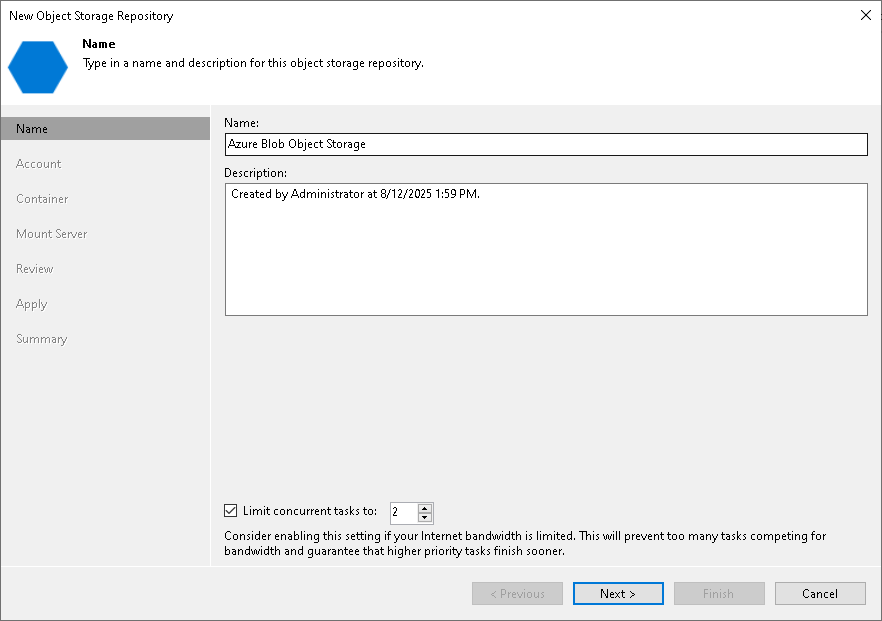882x621 pixels.
Task: Click the Cancel button
Action: pyautogui.click(x=820, y=593)
